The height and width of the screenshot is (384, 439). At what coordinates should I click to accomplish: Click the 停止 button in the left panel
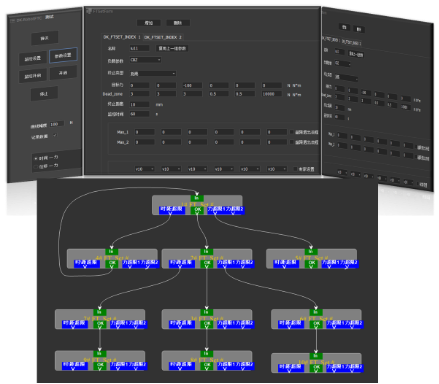(x=44, y=94)
